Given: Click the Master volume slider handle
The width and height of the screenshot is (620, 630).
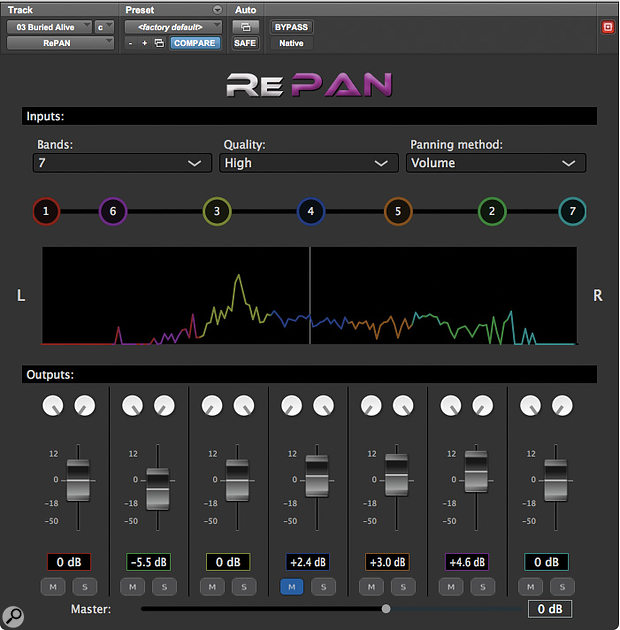Looking at the screenshot, I should (x=386, y=609).
